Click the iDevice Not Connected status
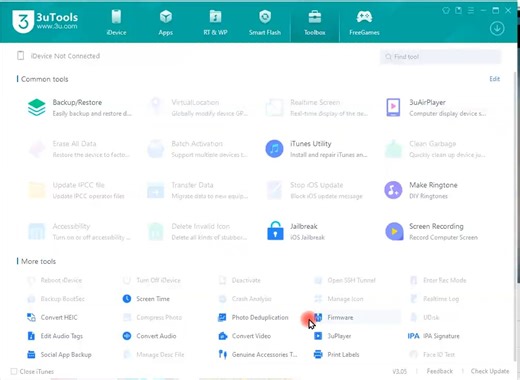Viewport: 520px width, 380px height. coord(59,56)
